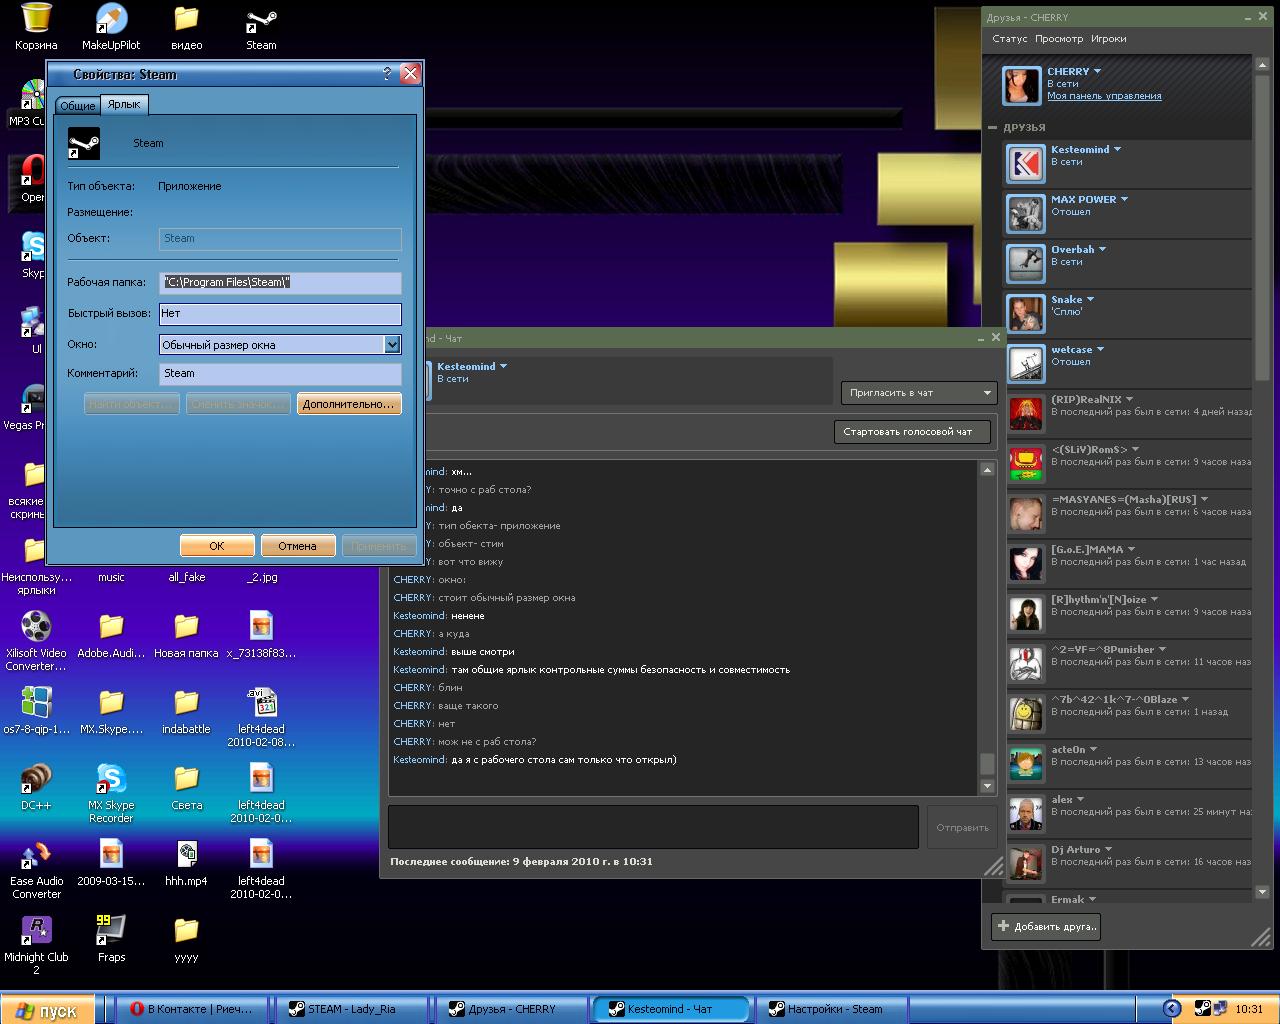Click the Комментарий field containing Steam
This screenshot has width=1280, height=1024.
tap(280, 374)
